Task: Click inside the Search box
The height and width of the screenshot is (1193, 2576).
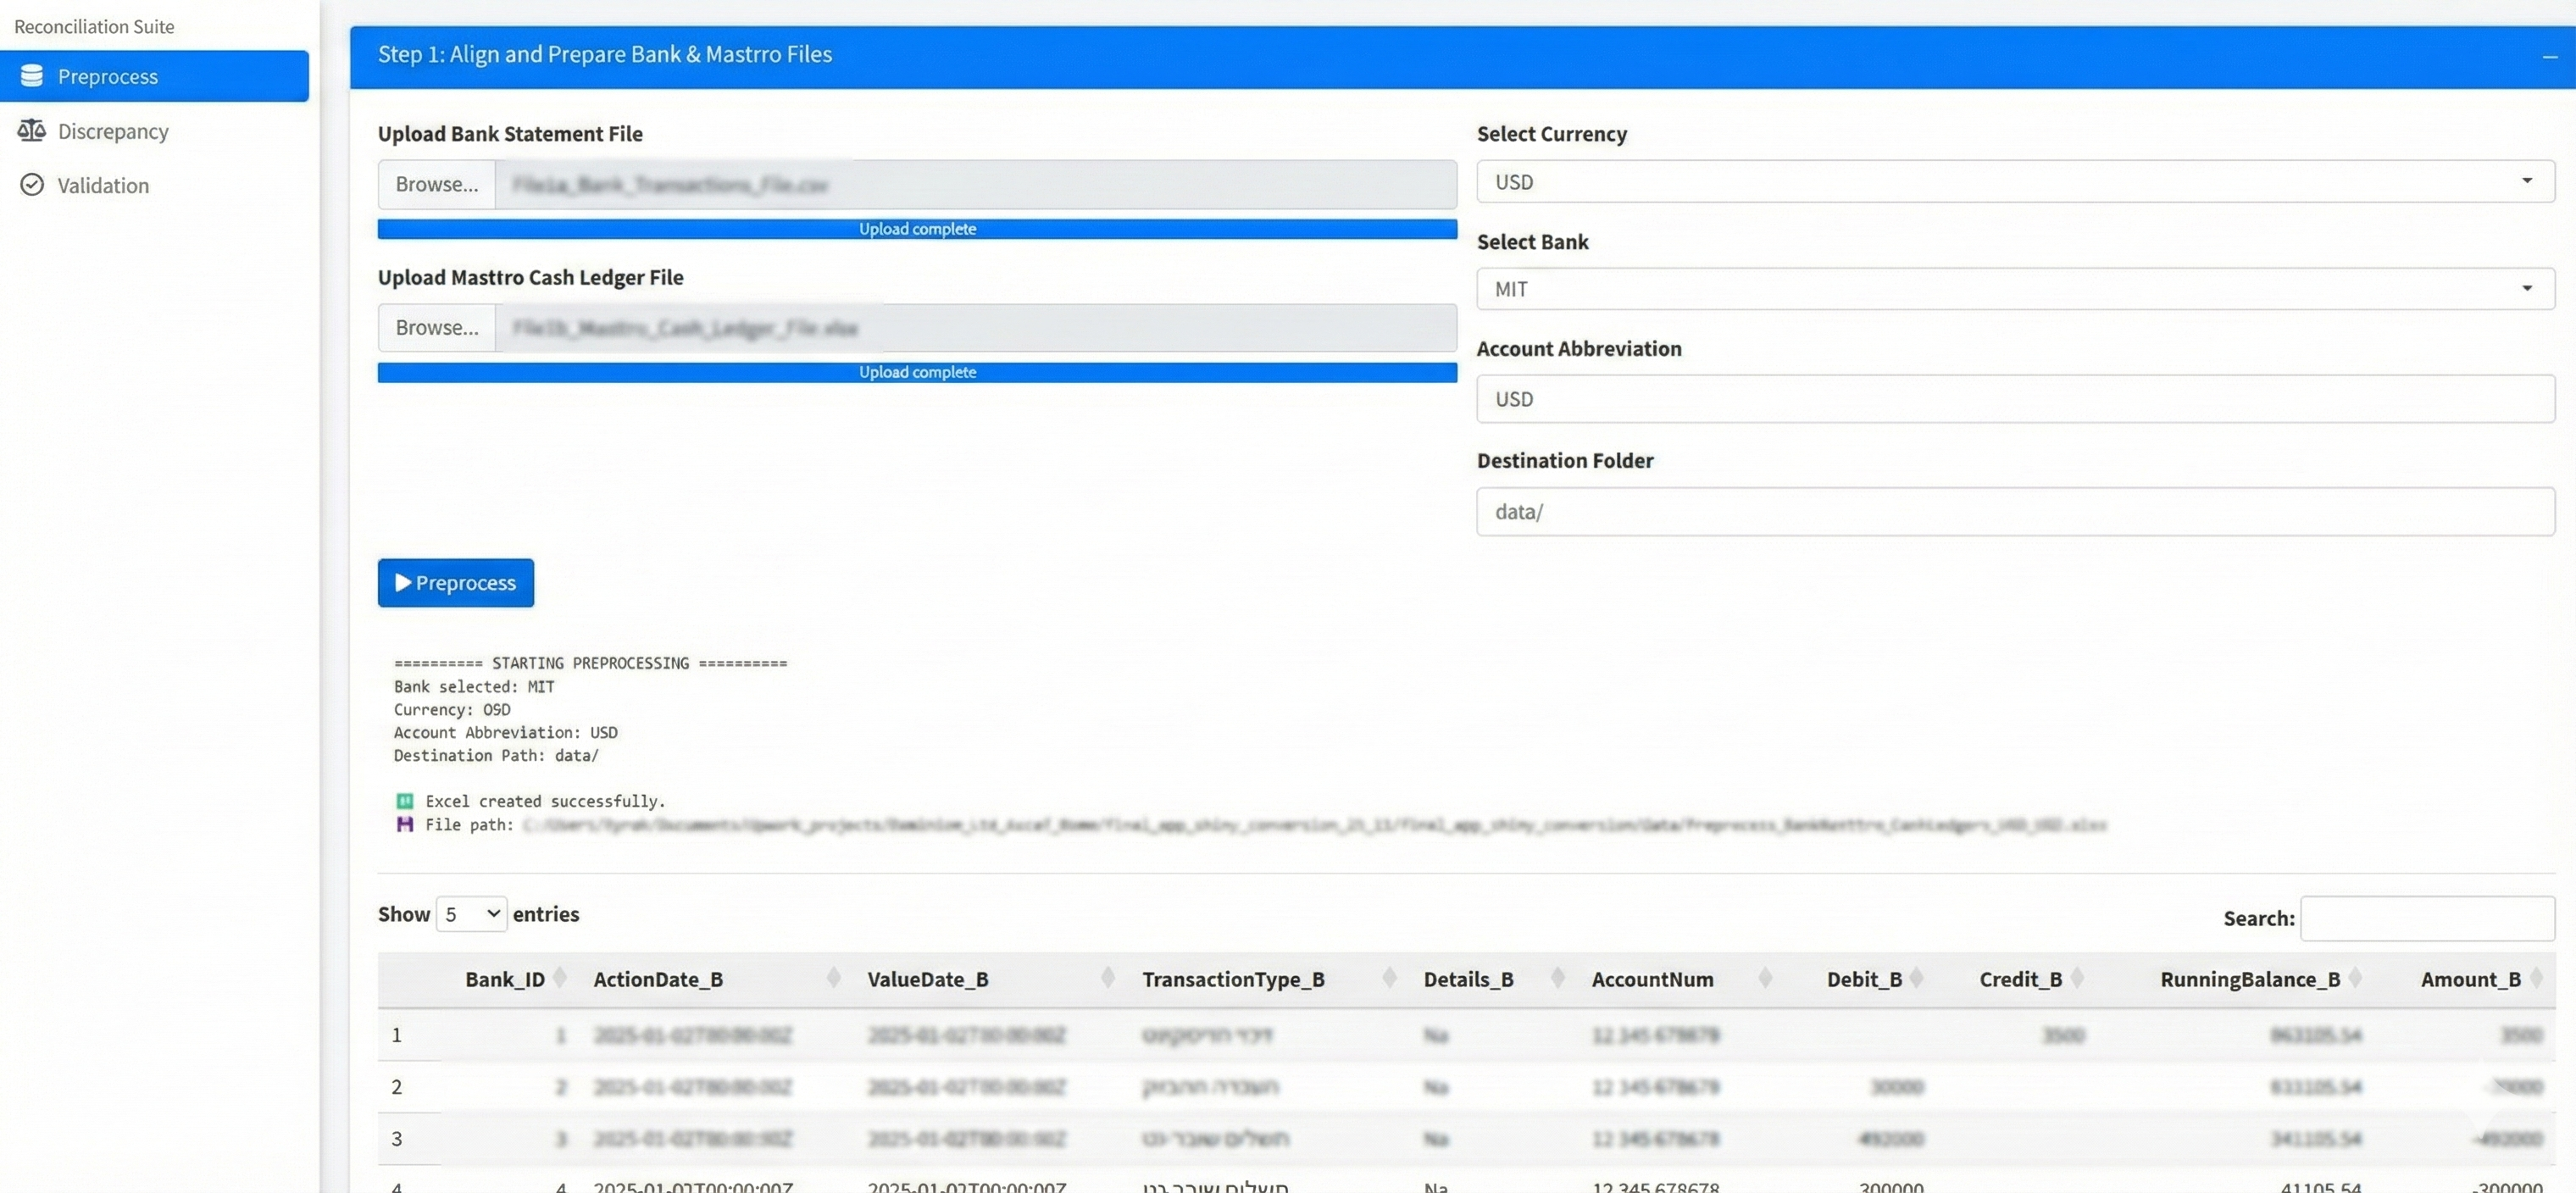Action: point(2428,917)
